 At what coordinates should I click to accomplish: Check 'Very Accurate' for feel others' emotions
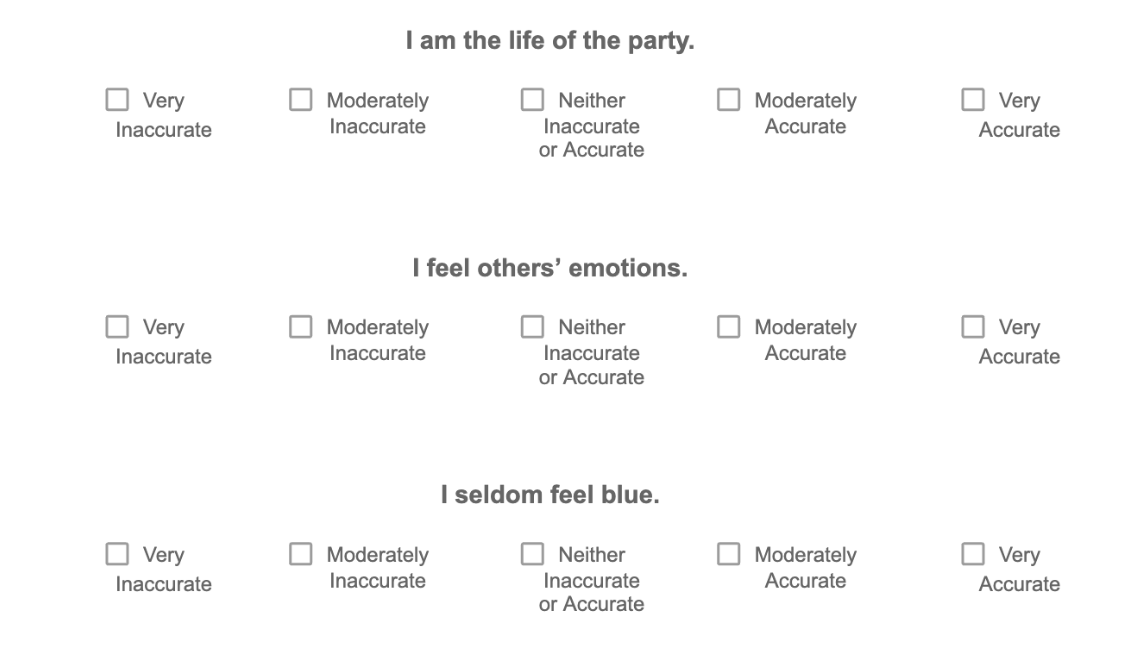click(x=973, y=327)
